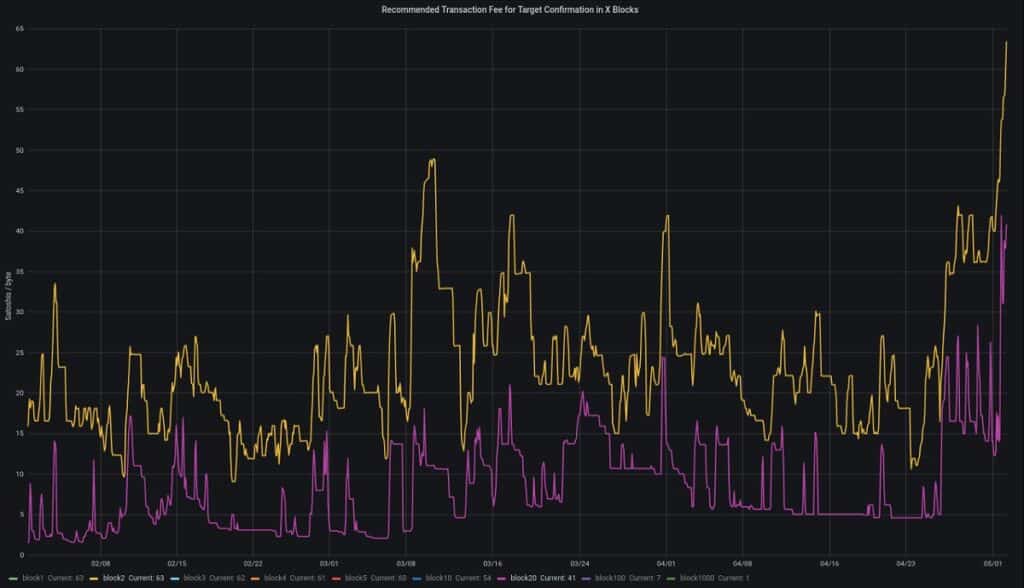Enable the block4 series legend label
Screen dimensions: 1024x588
(x=295, y=578)
